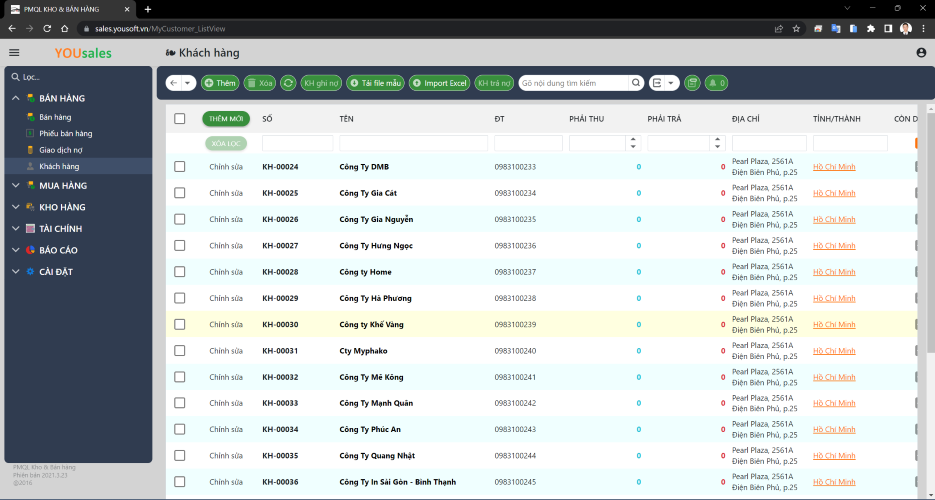The image size is (935, 500).
Task: Open the hamburger sidebar menu
Action: [14, 53]
